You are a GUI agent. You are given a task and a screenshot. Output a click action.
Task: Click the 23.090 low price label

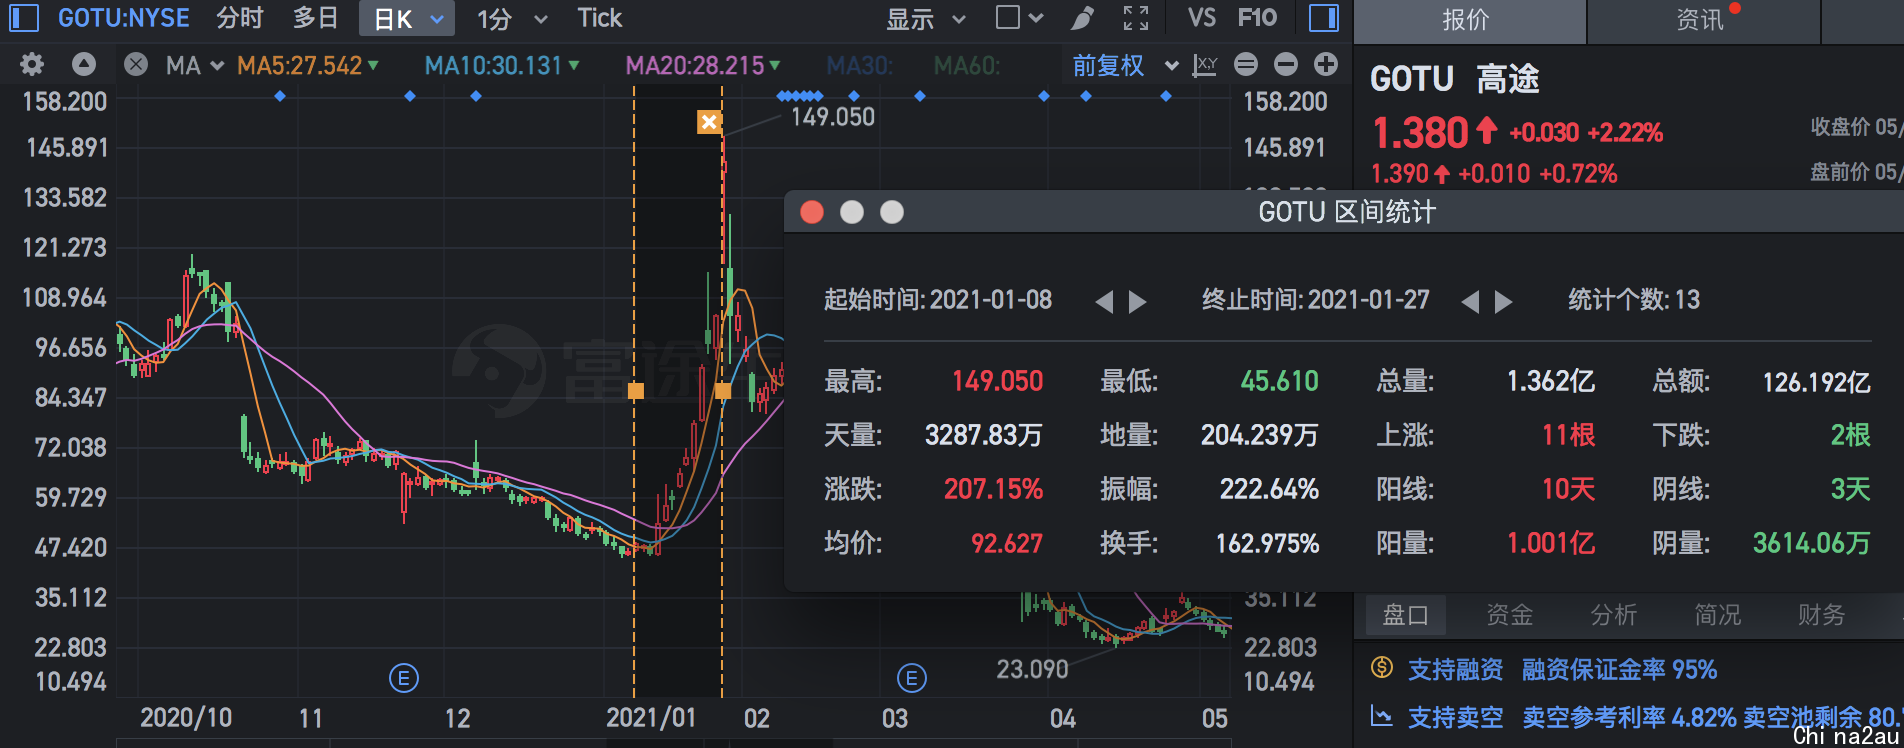click(1032, 669)
